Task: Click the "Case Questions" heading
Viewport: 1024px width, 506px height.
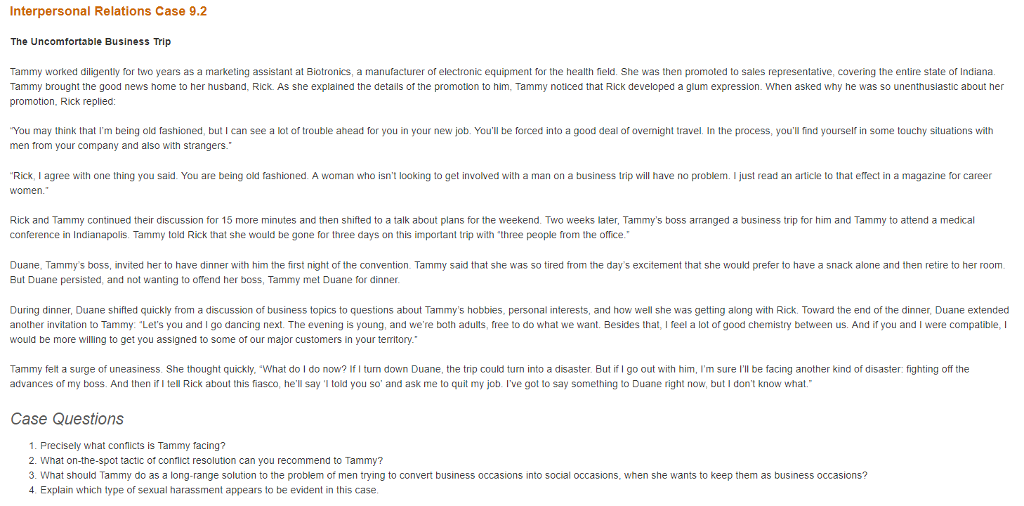Action: tap(67, 418)
